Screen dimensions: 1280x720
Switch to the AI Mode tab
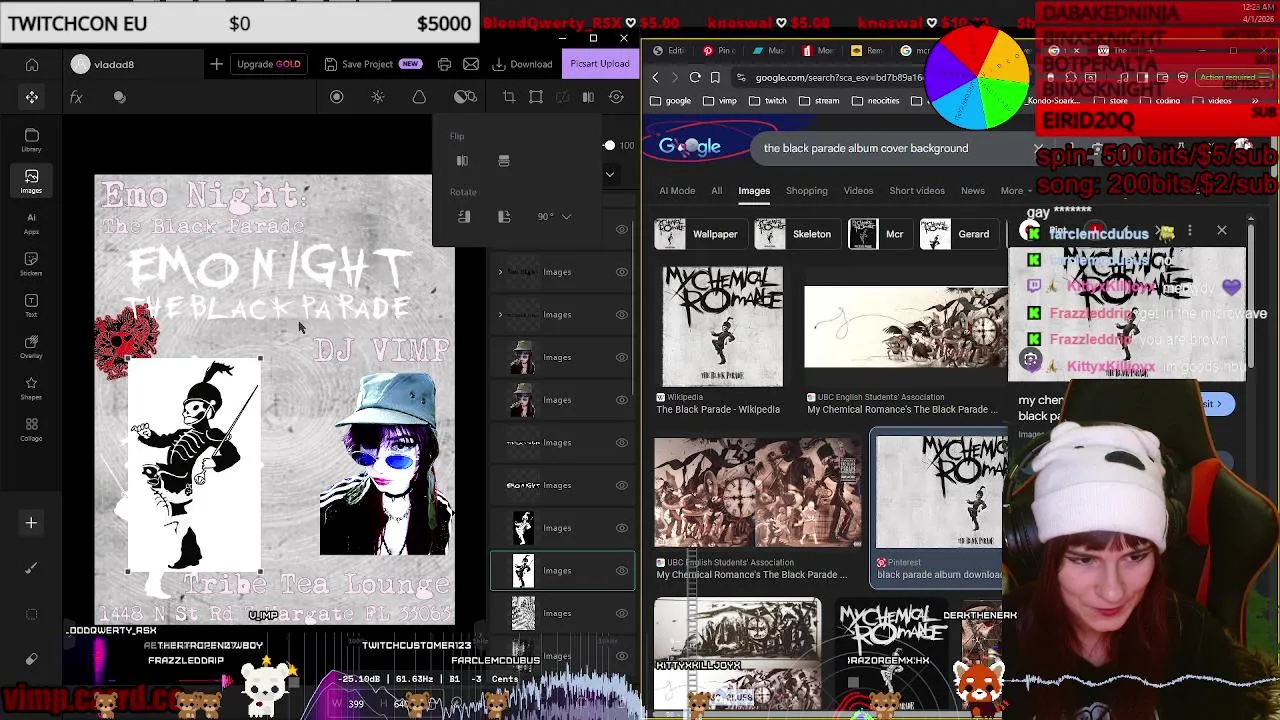(x=677, y=190)
